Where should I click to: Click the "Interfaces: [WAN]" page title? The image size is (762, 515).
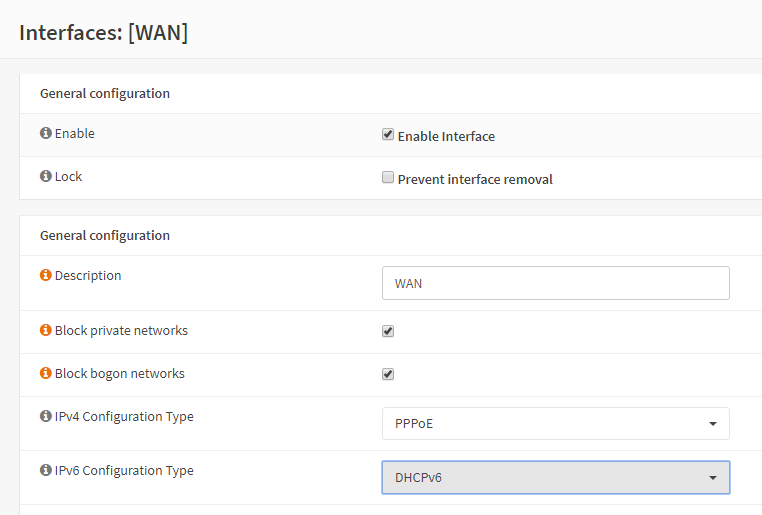pyautogui.click(x=103, y=32)
